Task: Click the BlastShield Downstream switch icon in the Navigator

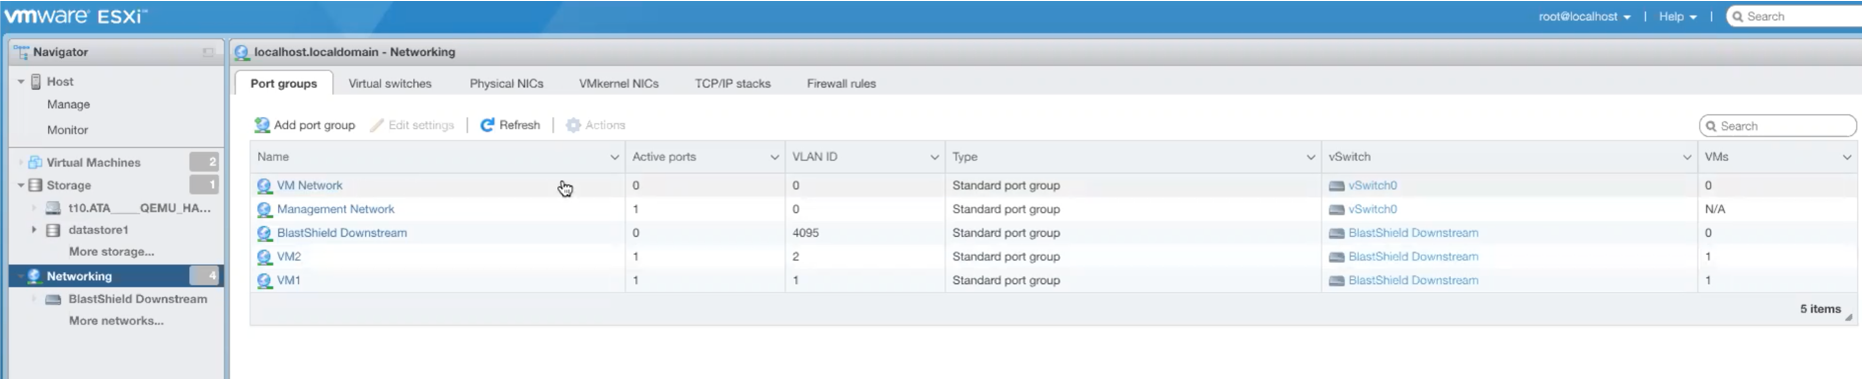Action: 53,299
